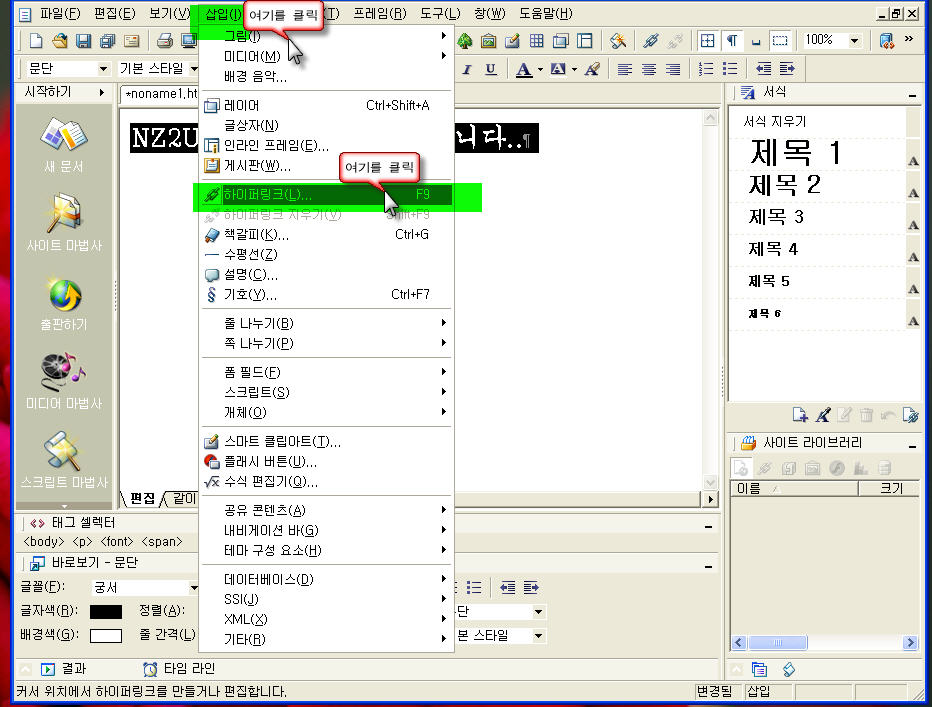
Task: Click the <body> tag in tag selector
Action: tap(43, 542)
